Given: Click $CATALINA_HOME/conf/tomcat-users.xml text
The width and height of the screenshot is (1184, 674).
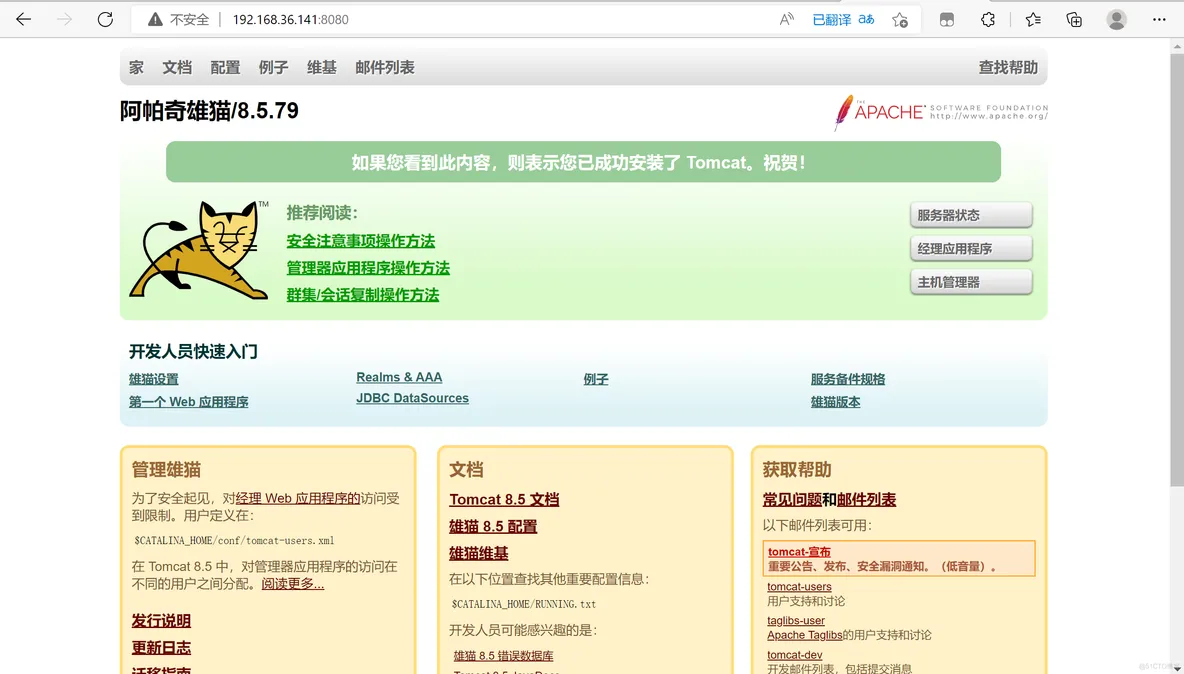Looking at the screenshot, I should coord(234,540).
